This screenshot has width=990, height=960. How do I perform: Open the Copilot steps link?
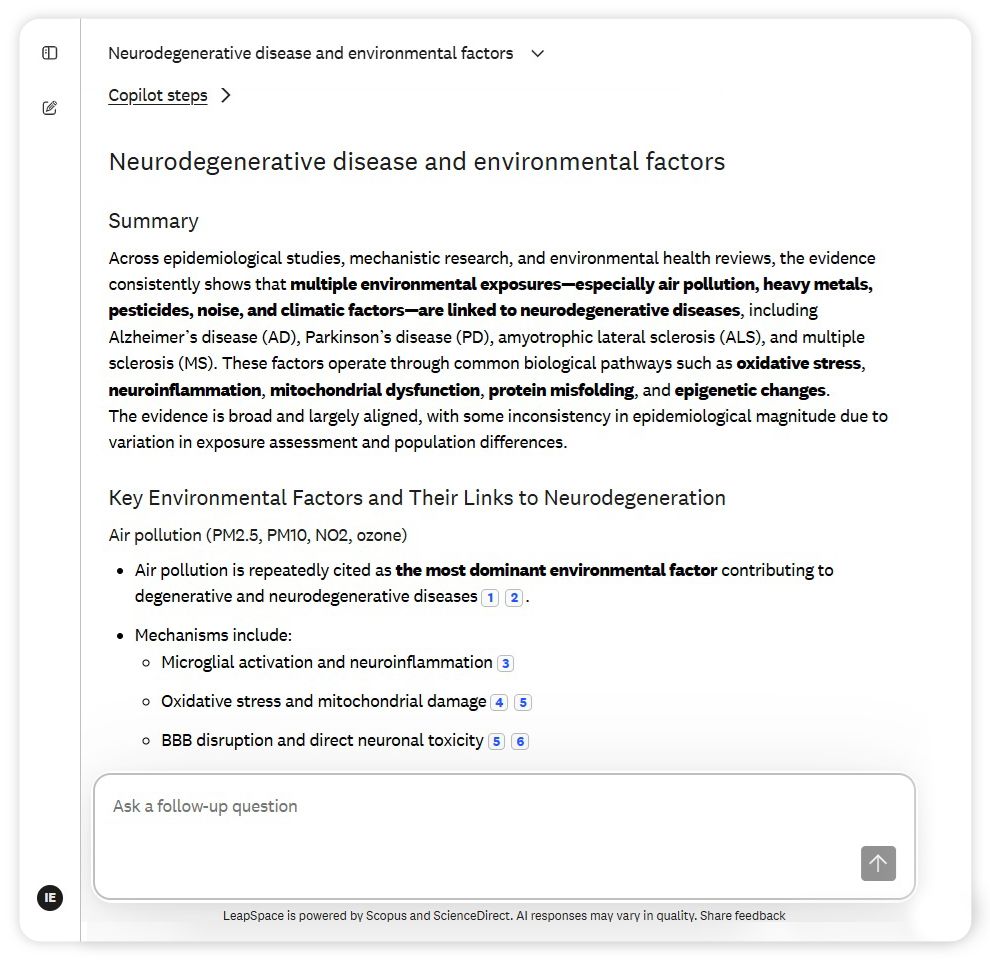coord(158,95)
